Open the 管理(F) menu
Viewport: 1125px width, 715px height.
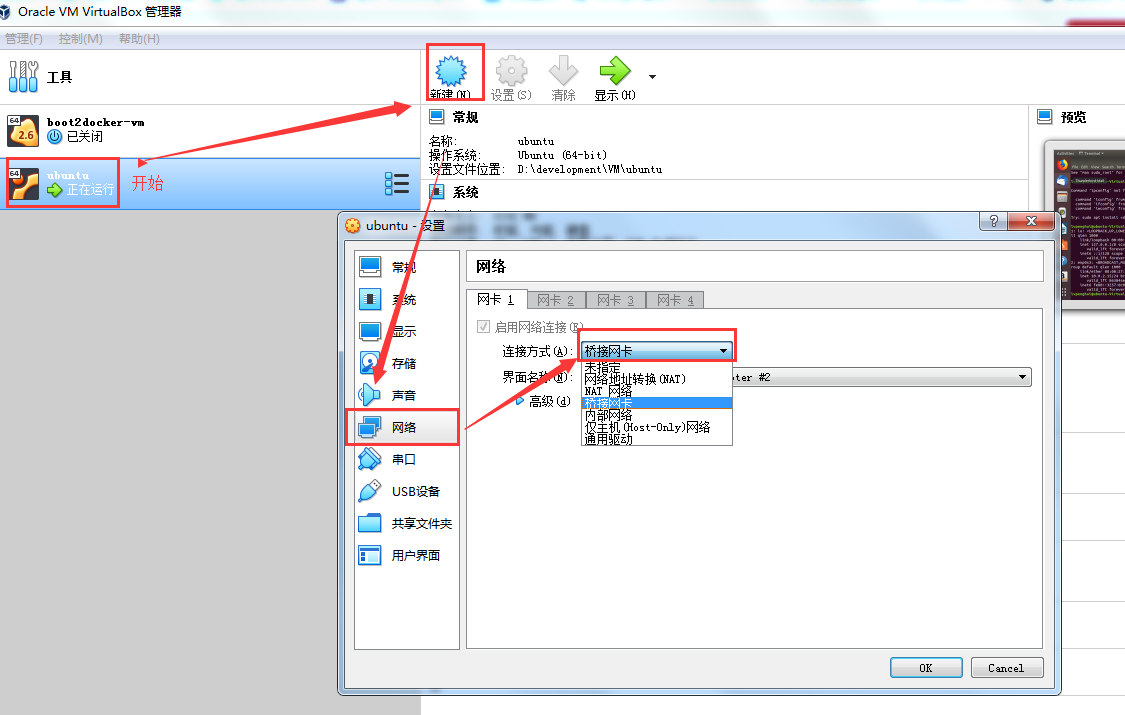pos(24,39)
